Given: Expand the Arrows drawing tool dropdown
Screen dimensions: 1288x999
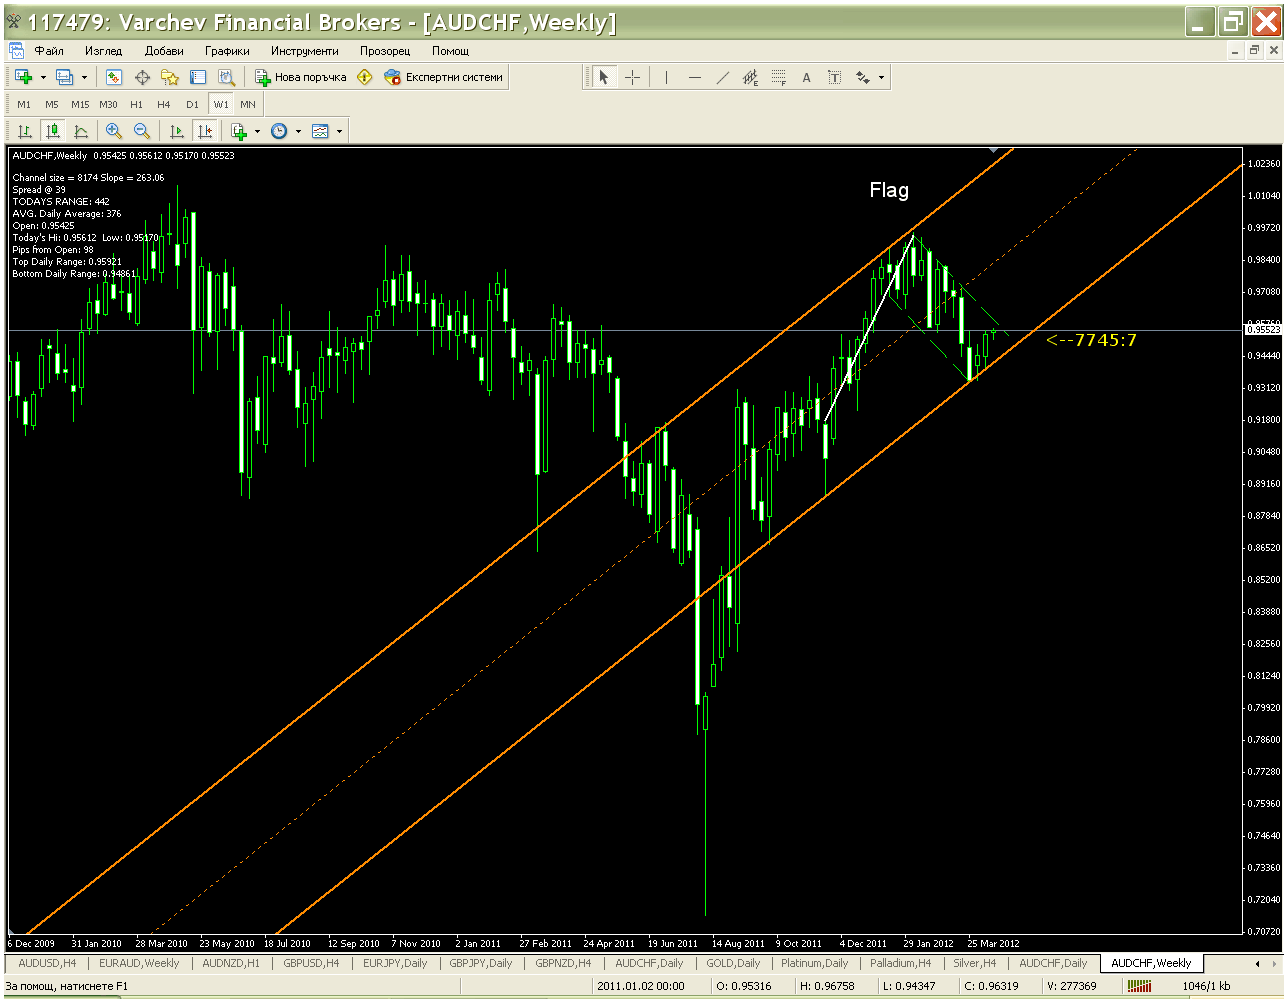Looking at the screenshot, I should (881, 77).
